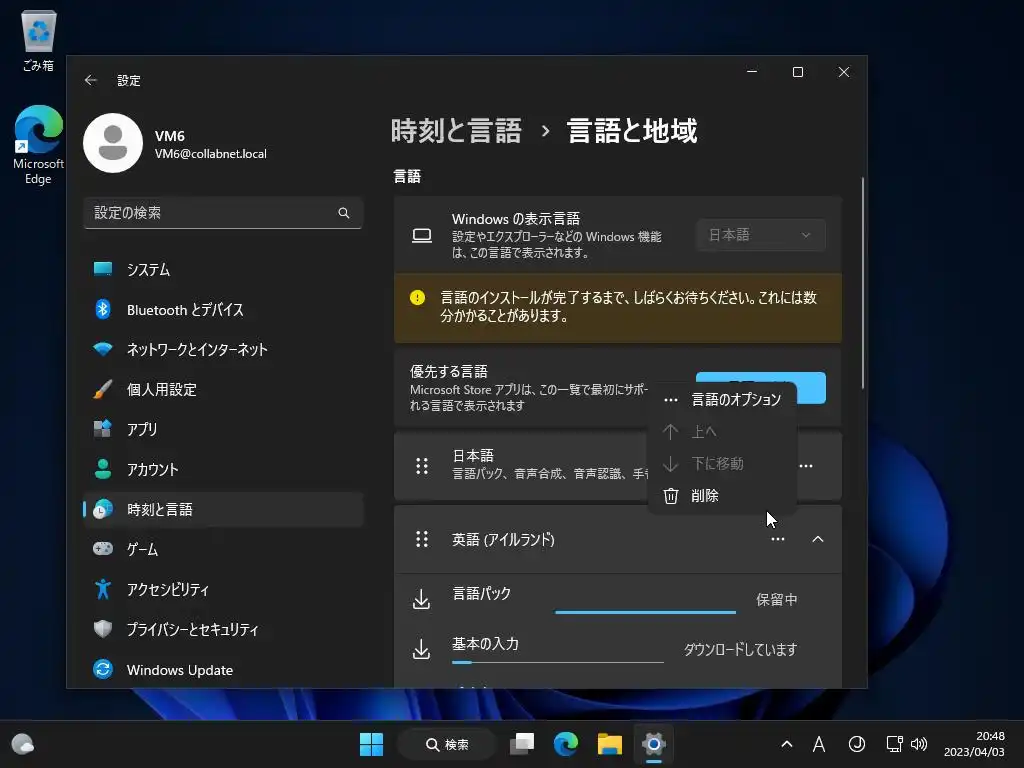Choose 言語のオプション from context menu

click(722, 400)
